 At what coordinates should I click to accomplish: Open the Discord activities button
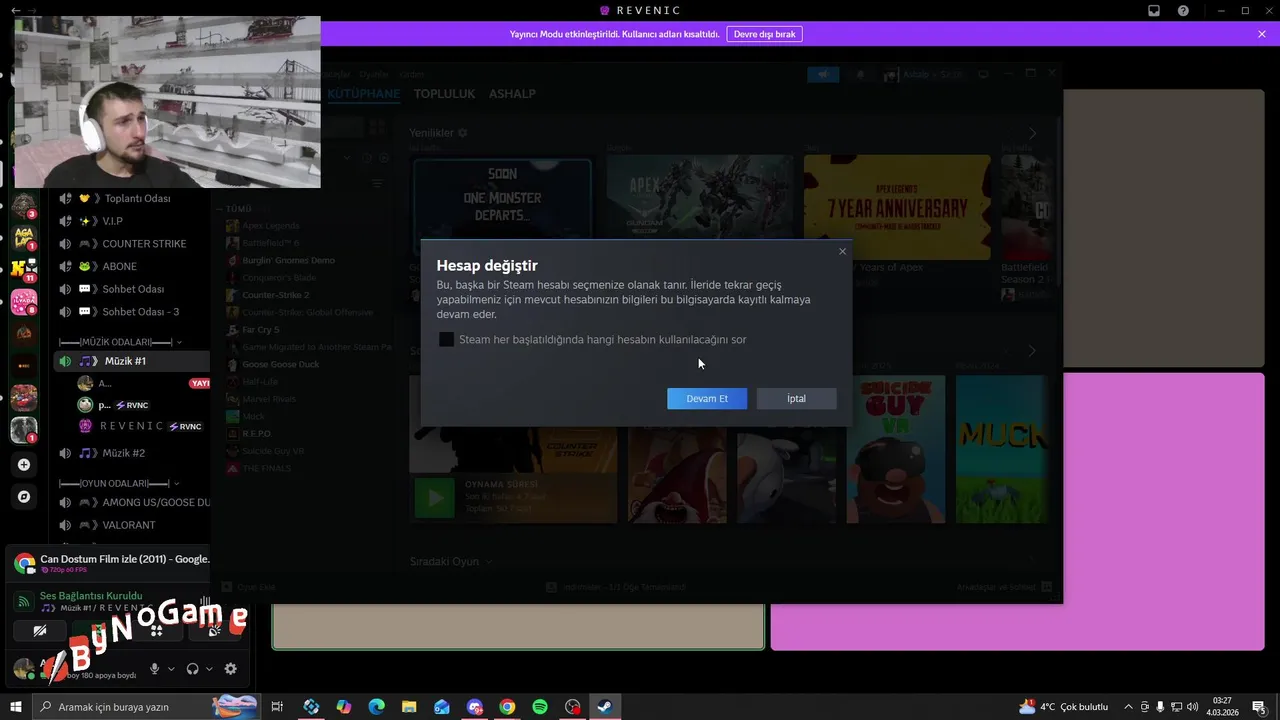pos(156,631)
